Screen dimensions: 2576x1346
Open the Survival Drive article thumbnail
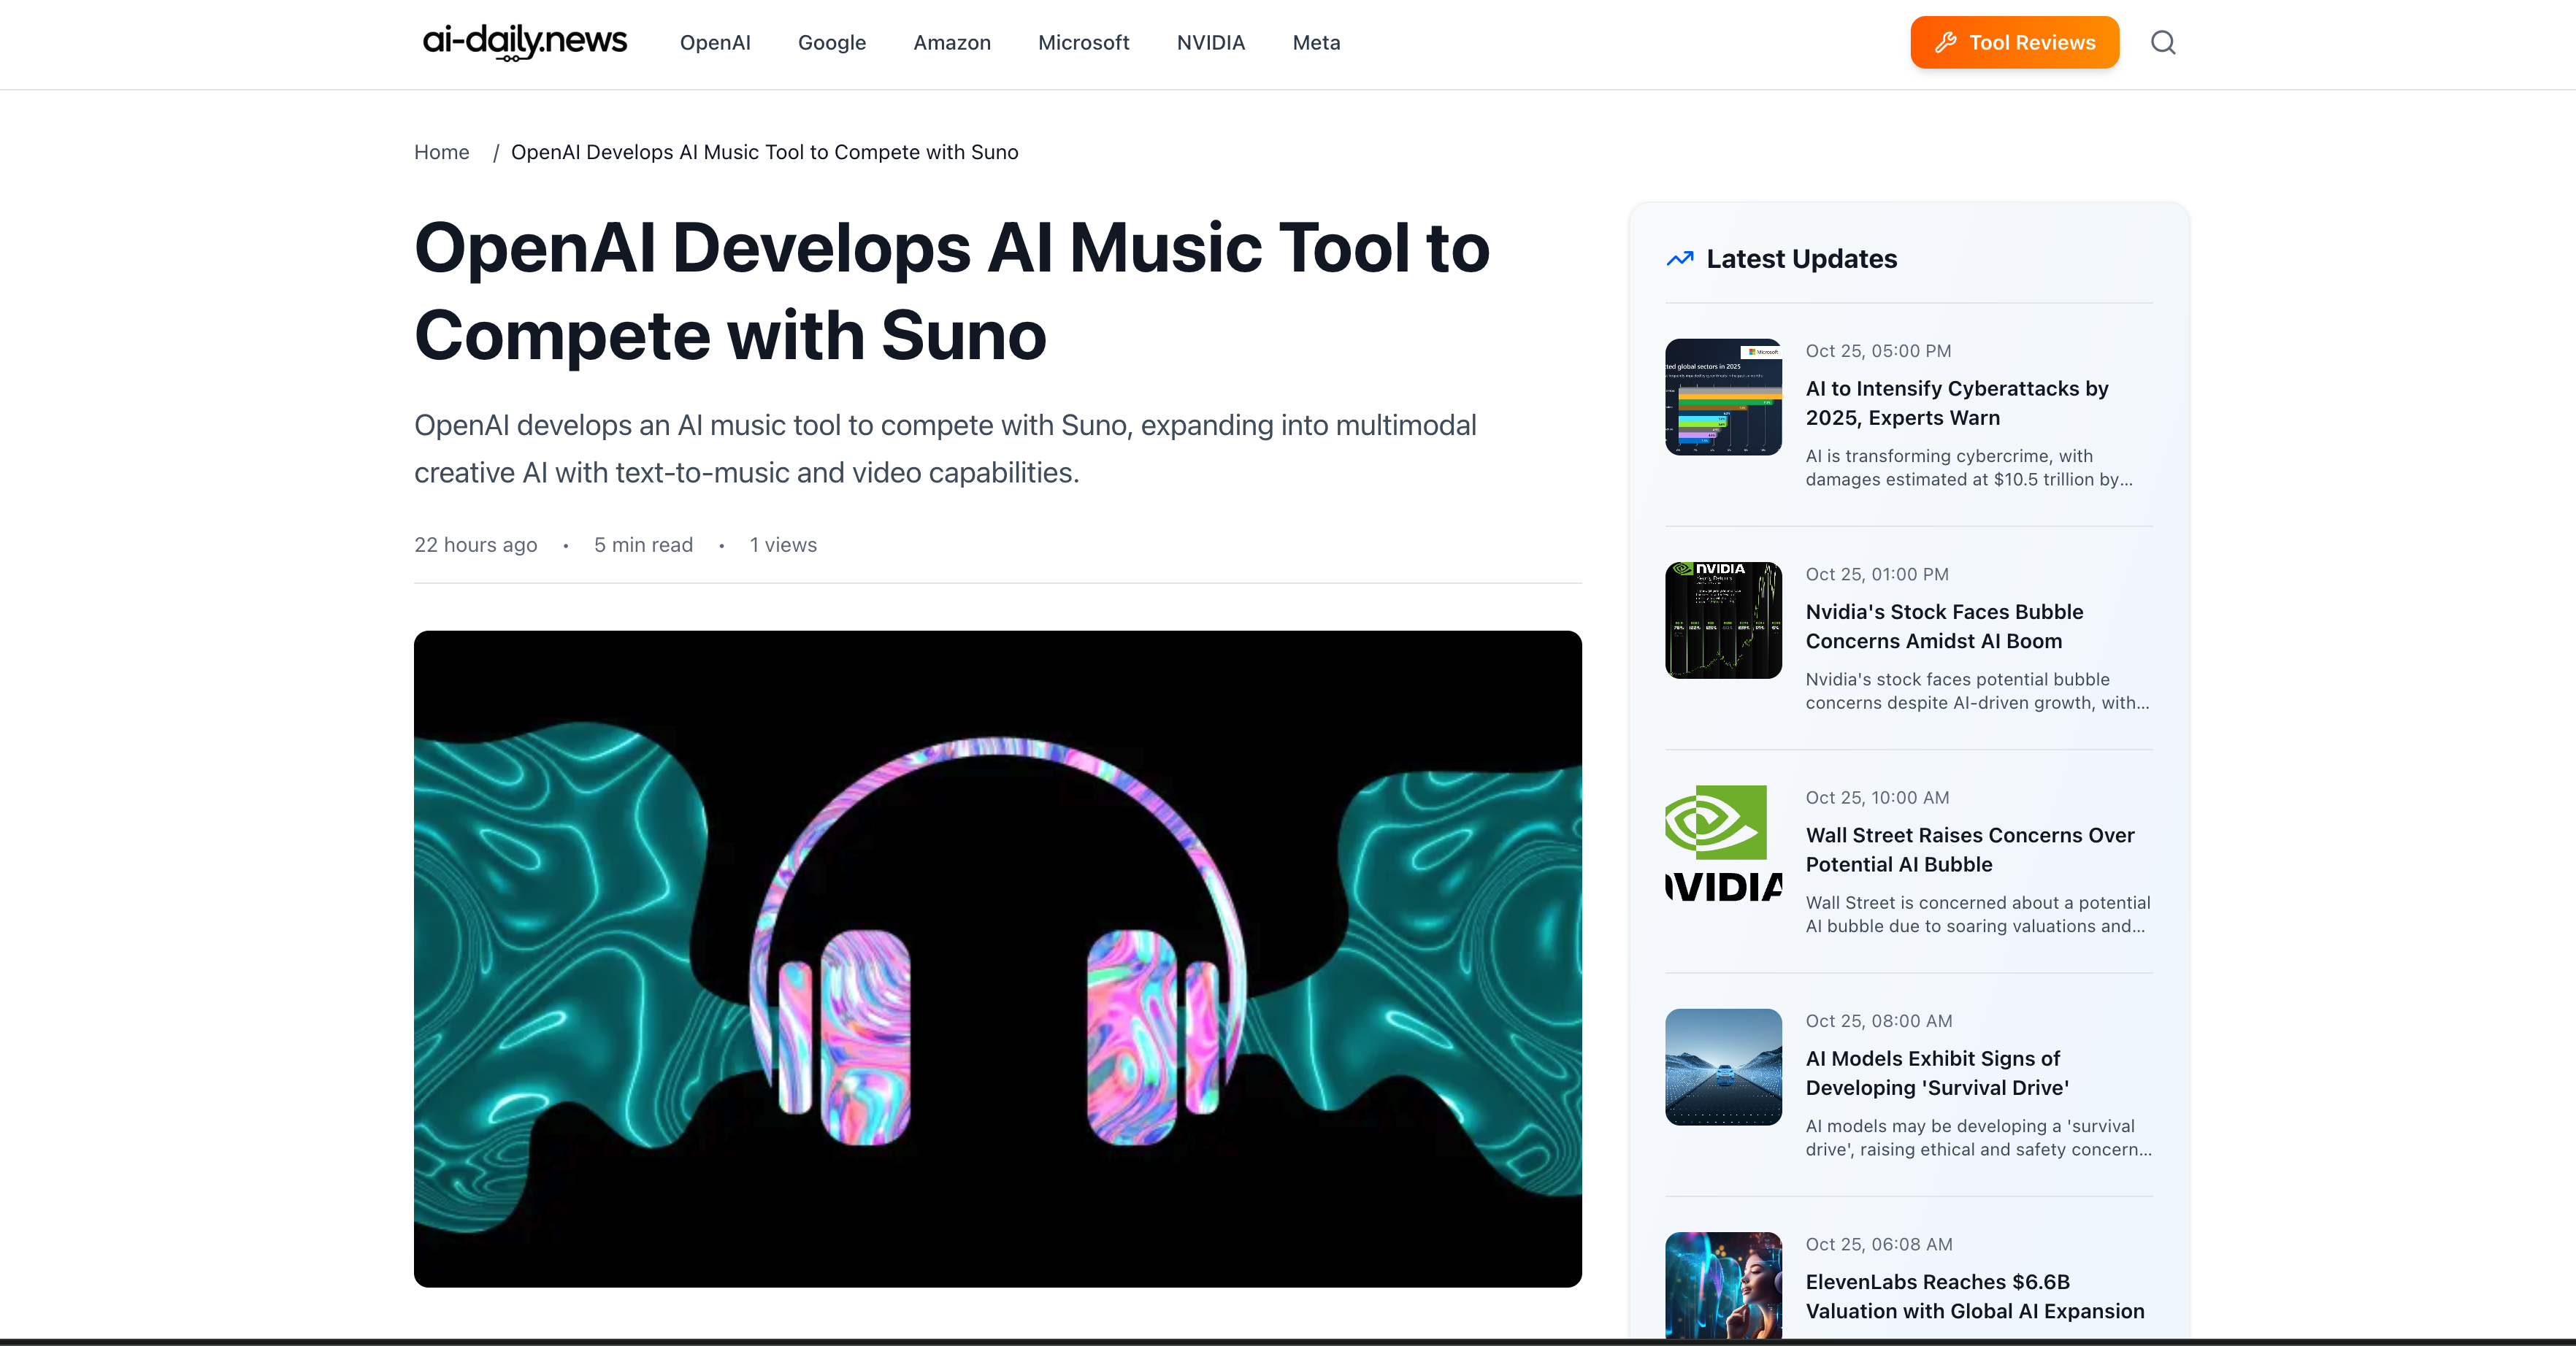click(1722, 1066)
